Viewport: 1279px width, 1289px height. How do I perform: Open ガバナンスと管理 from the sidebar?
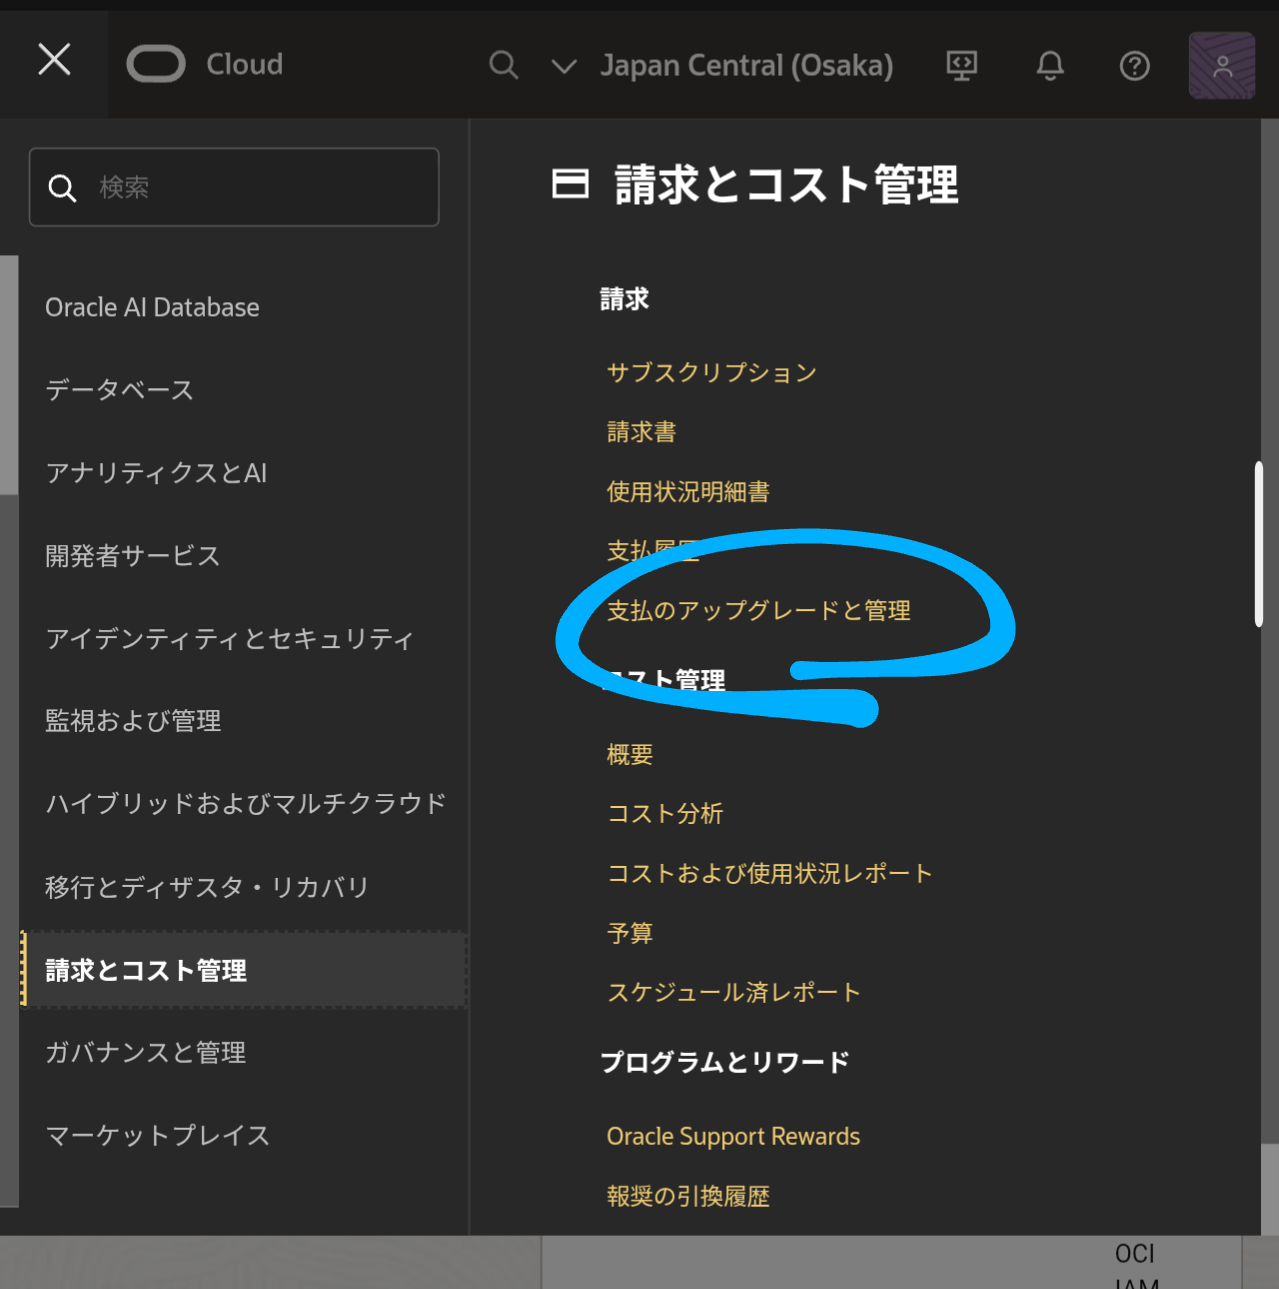145,1052
